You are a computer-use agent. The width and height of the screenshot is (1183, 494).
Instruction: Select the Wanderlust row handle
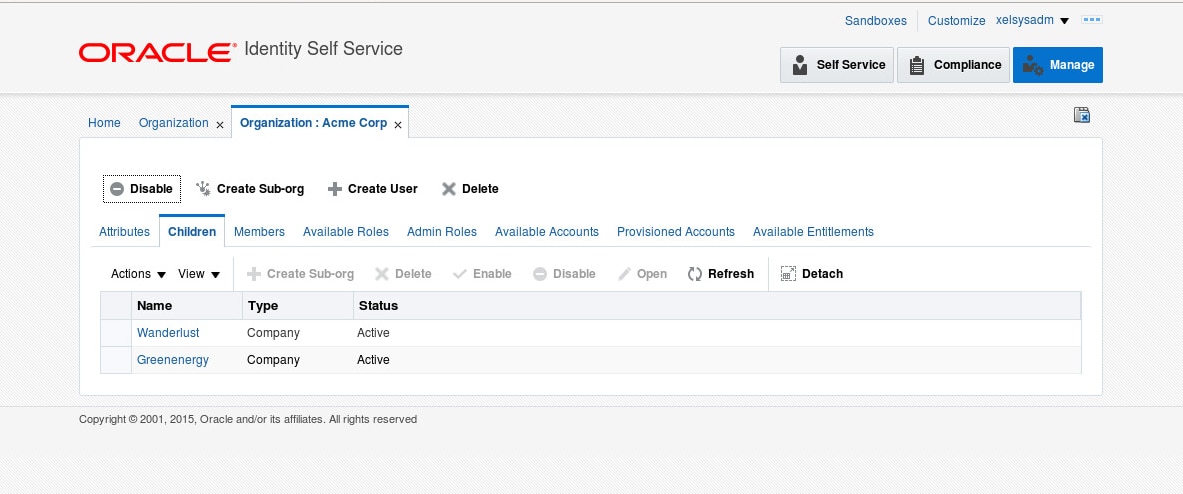tap(116, 333)
